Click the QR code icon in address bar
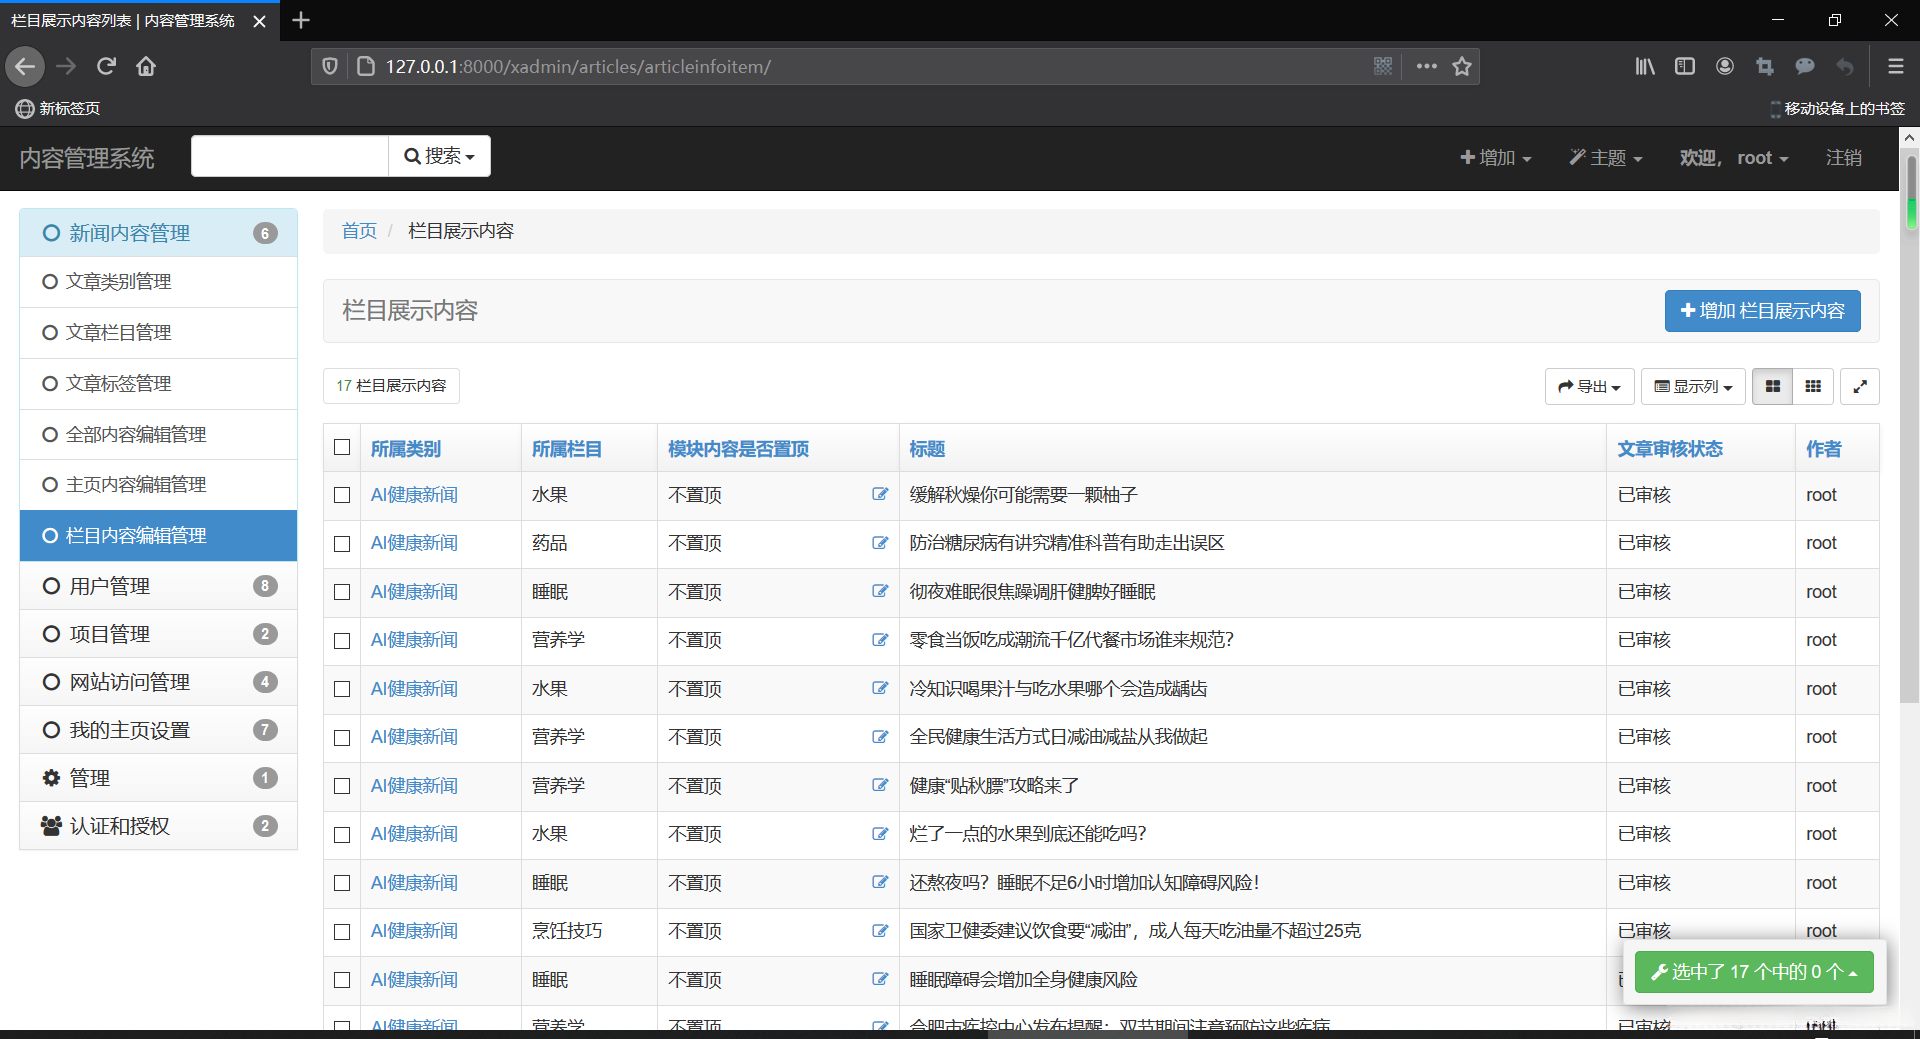The height and width of the screenshot is (1039, 1920). click(1383, 66)
